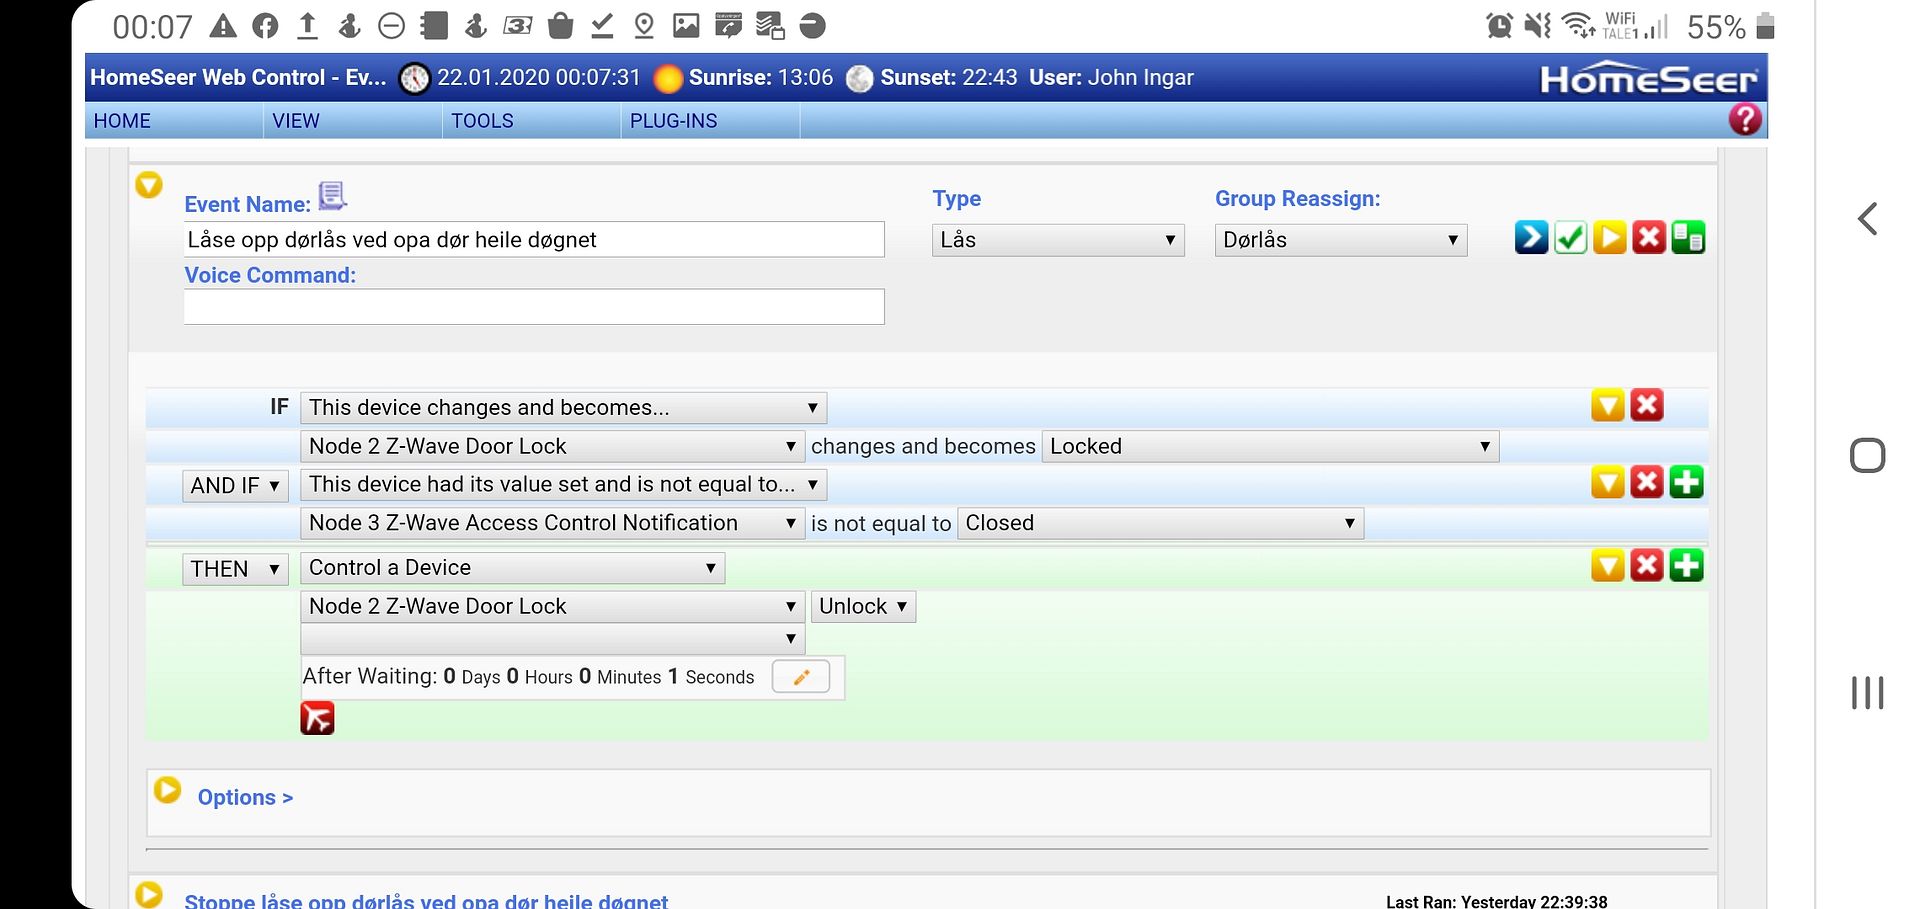Image resolution: width=1920 pixels, height=909 pixels.
Task: Copy the event with the green duplicate icon
Action: [1688, 237]
